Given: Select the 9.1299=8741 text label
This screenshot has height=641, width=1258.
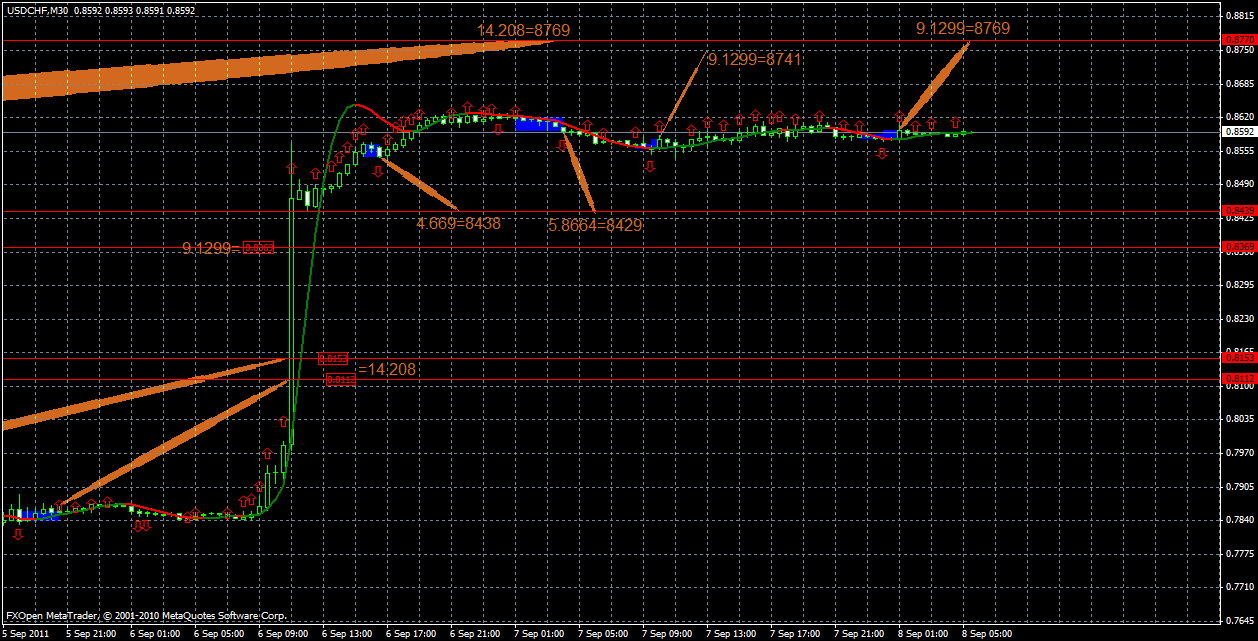Looking at the screenshot, I should 762,62.
